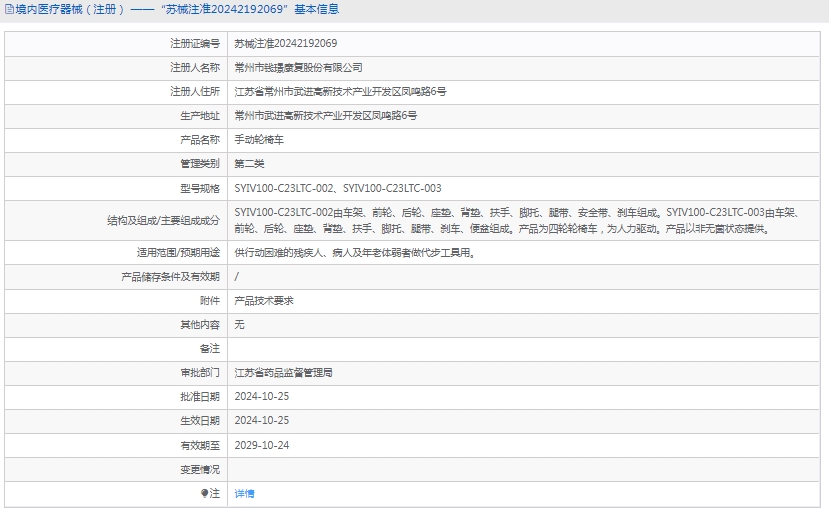Open the 详情 details link

(x=244, y=494)
